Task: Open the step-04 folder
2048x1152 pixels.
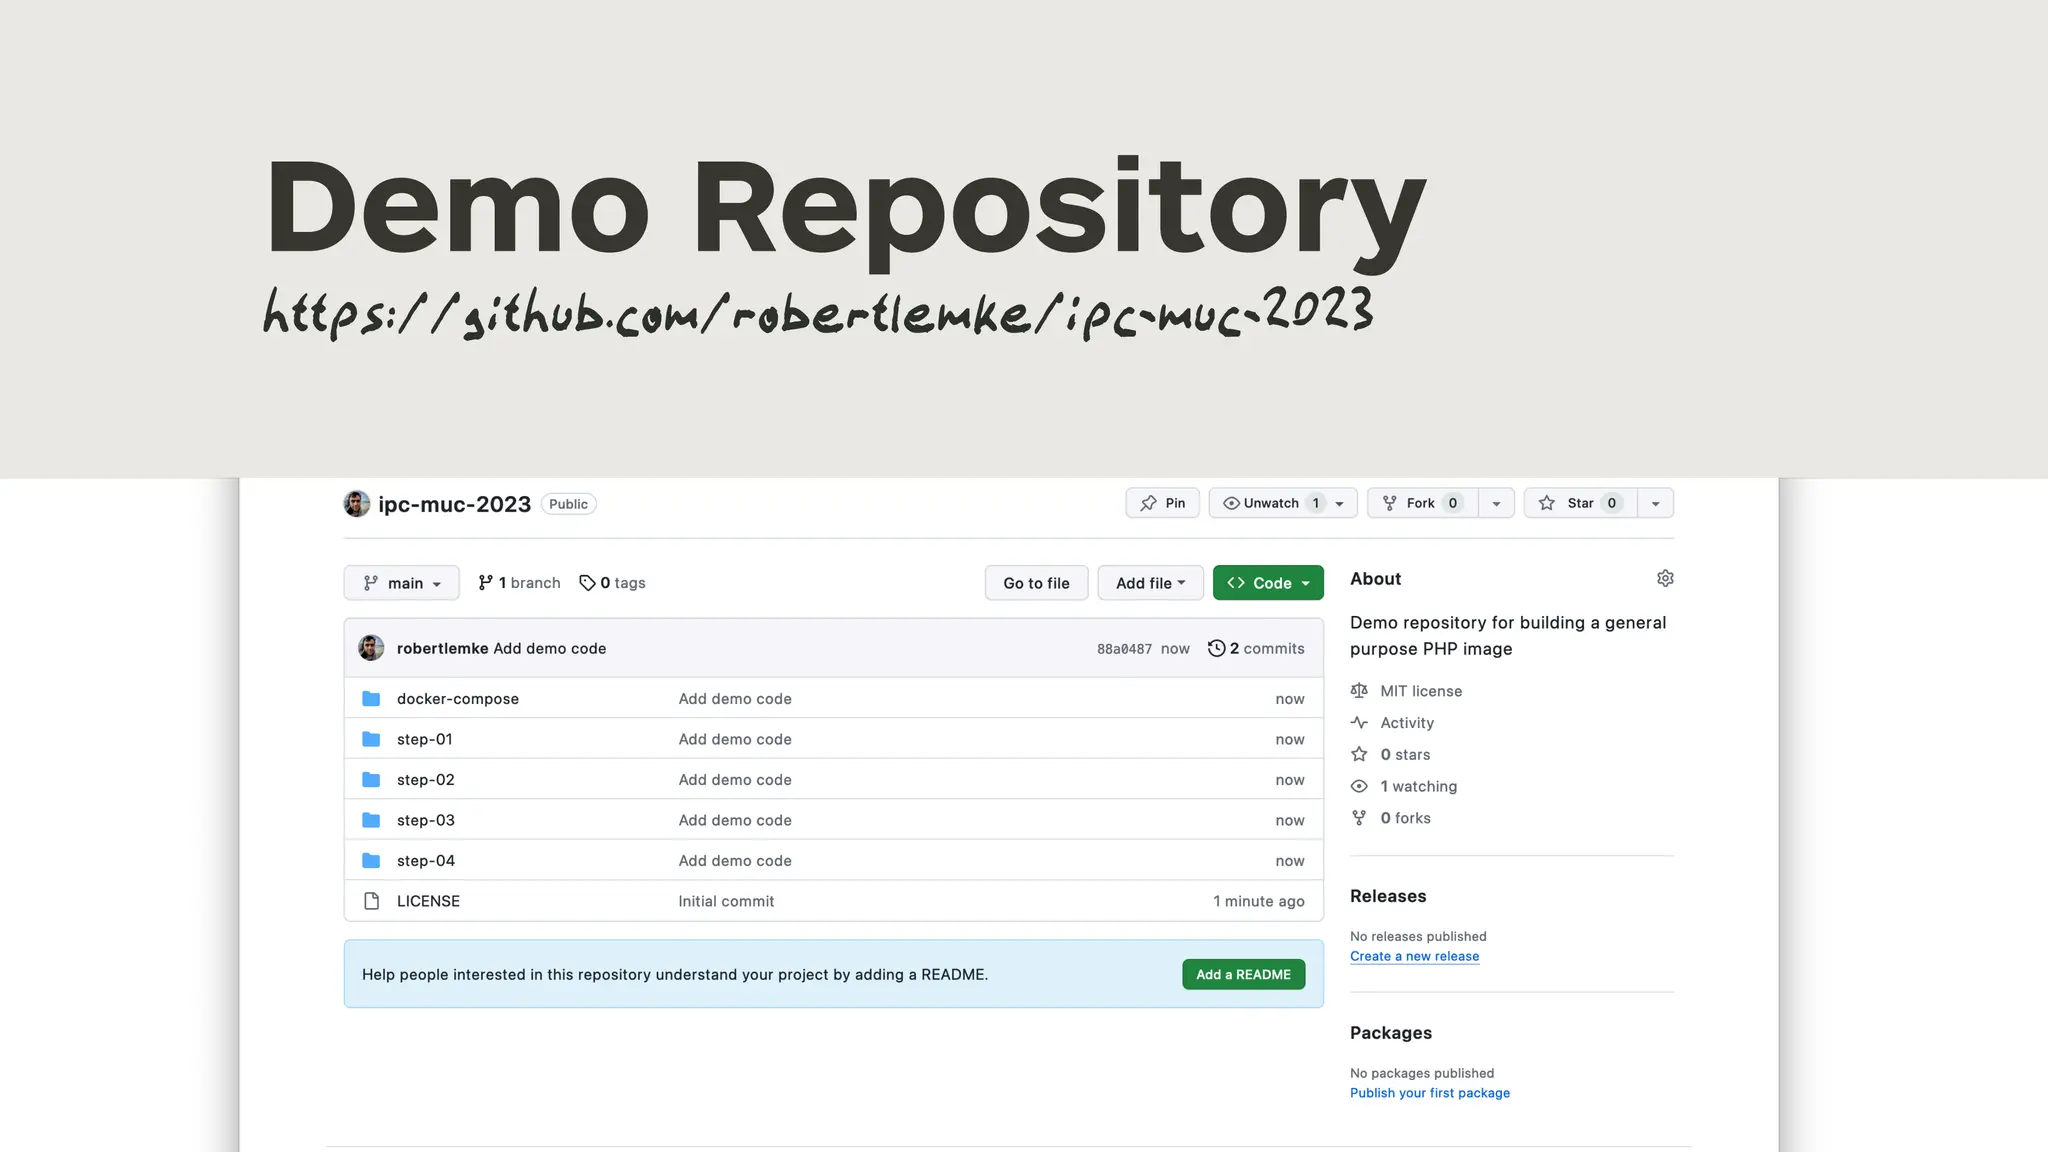Action: point(426,861)
